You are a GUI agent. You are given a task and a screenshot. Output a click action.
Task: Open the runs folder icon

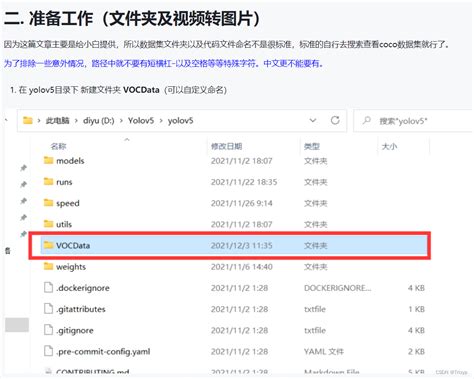point(49,182)
